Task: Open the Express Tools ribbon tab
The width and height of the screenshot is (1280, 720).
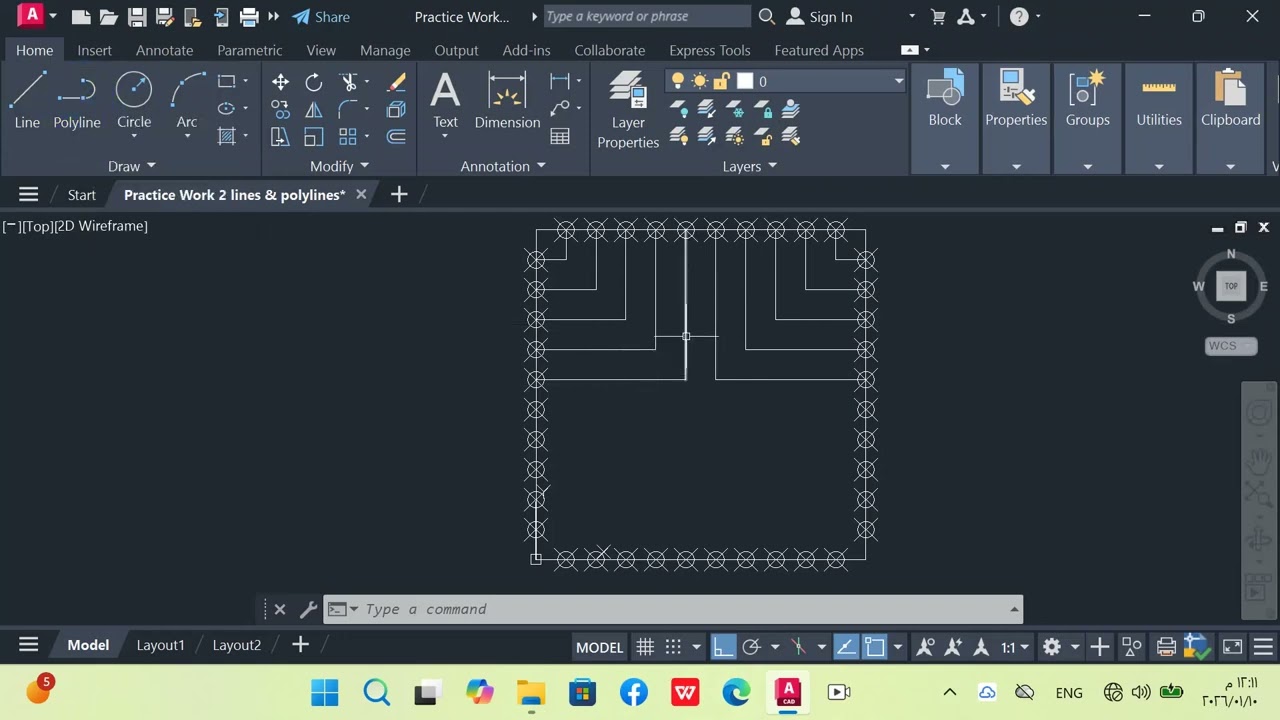Action: click(x=710, y=50)
